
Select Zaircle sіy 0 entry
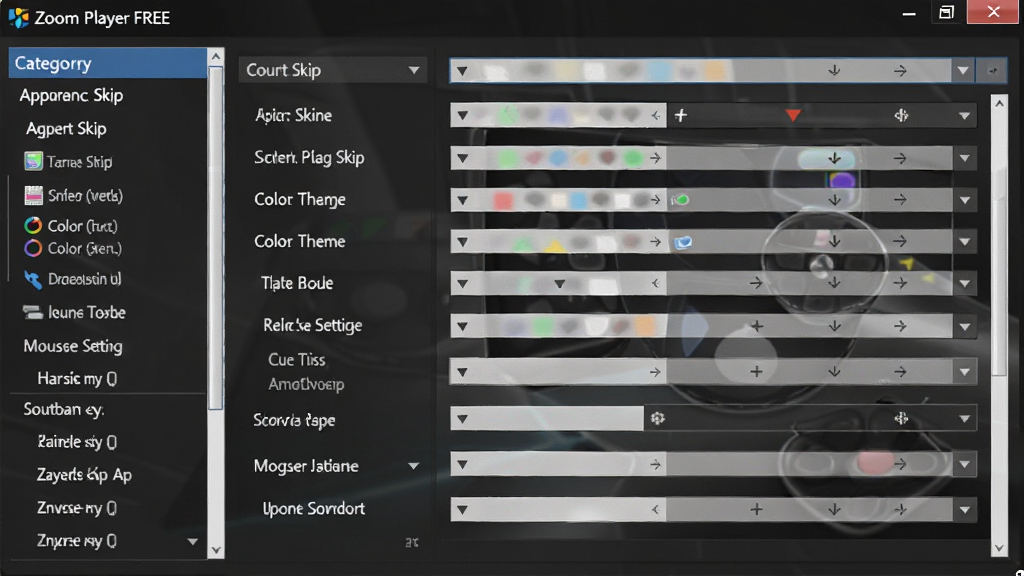click(x=77, y=442)
